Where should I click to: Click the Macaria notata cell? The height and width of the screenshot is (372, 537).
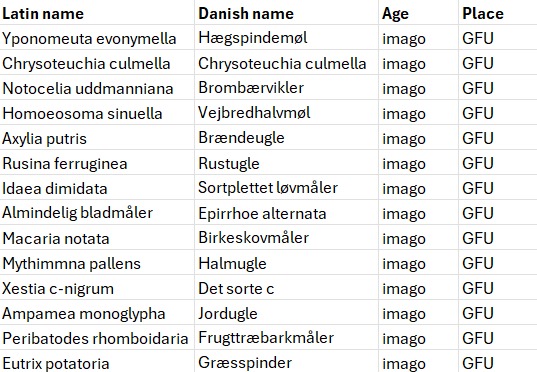(x=97, y=237)
